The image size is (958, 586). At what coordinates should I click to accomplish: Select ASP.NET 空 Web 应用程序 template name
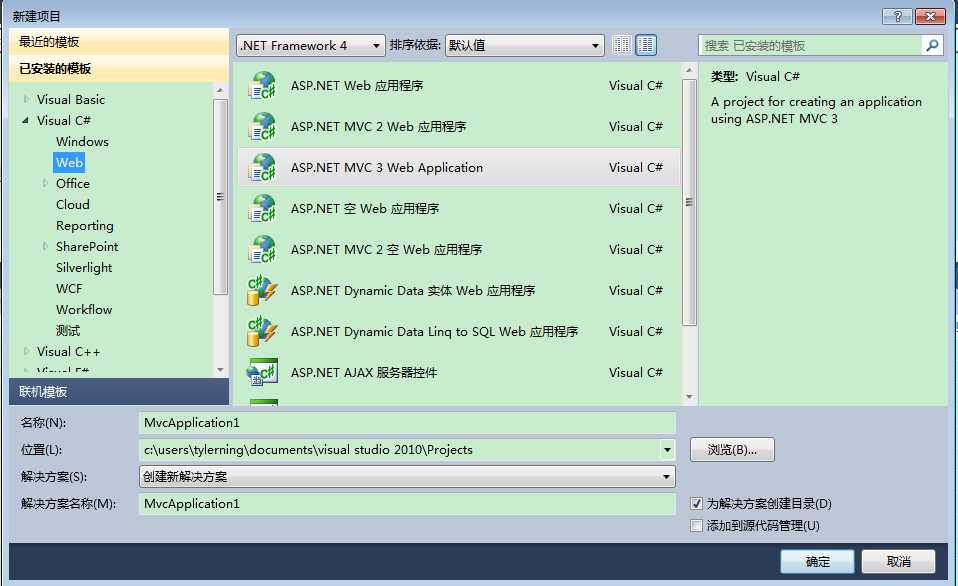(365, 208)
